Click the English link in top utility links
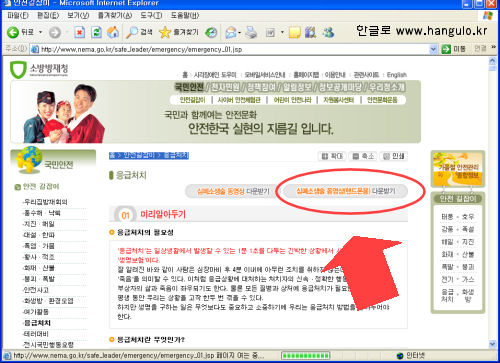Viewport: 500px width, 363px height. [x=397, y=75]
